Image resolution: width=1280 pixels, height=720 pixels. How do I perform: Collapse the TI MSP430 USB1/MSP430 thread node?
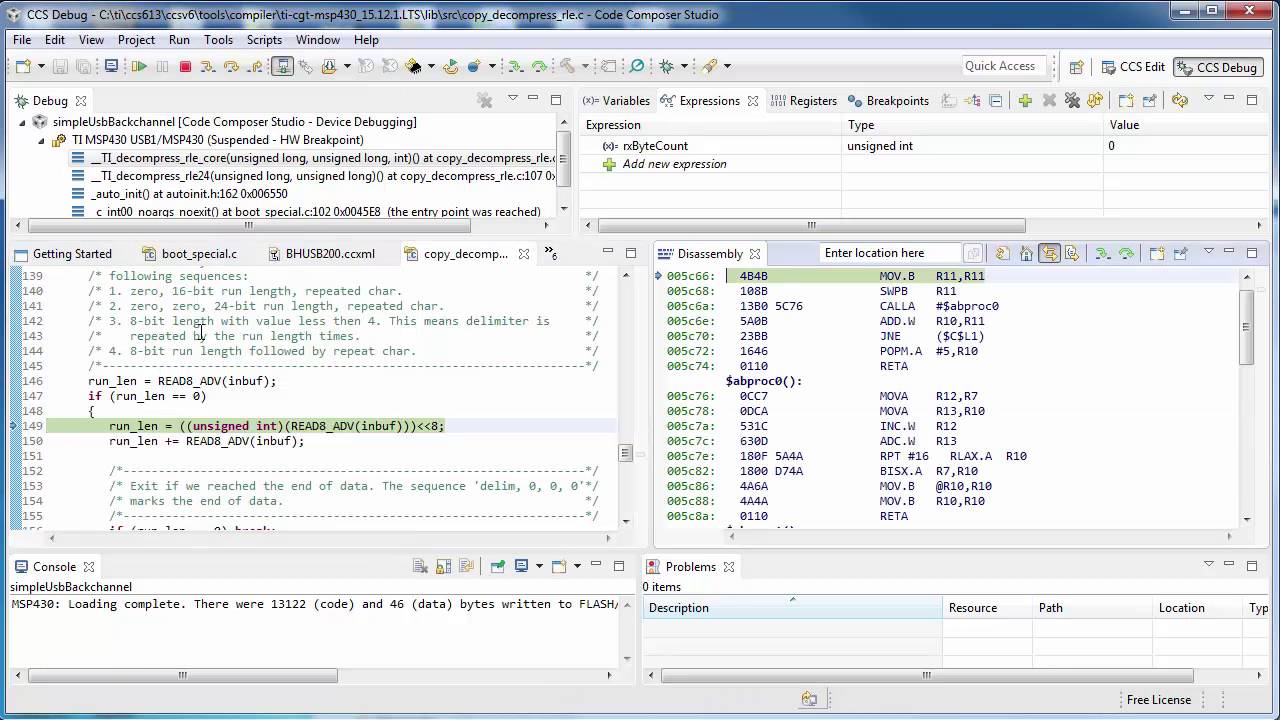click(x=41, y=140)
